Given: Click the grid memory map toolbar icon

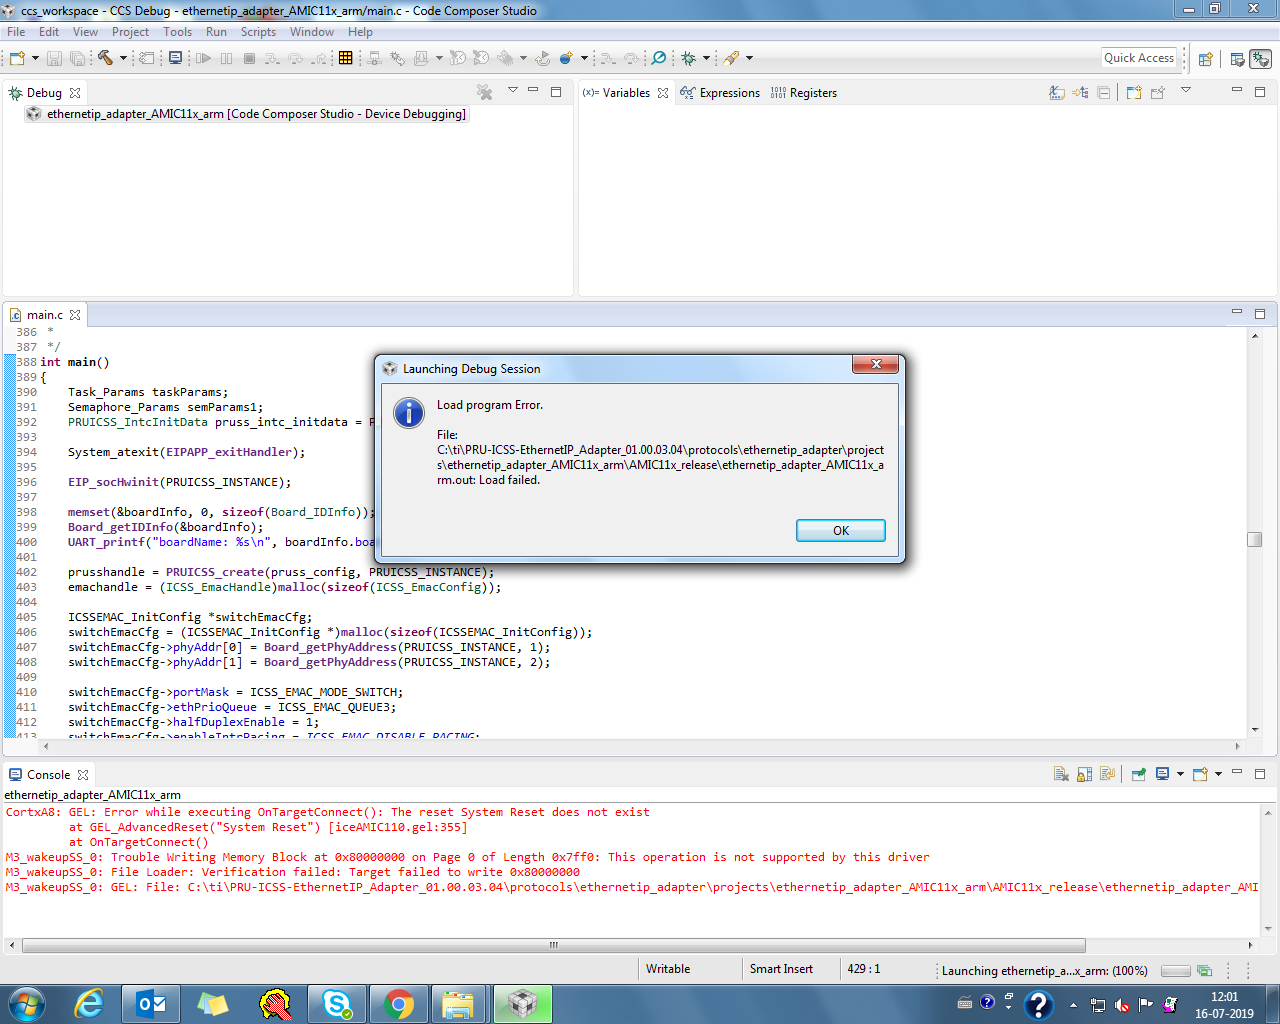Looking at the screenshot, I should pos(346,58).
